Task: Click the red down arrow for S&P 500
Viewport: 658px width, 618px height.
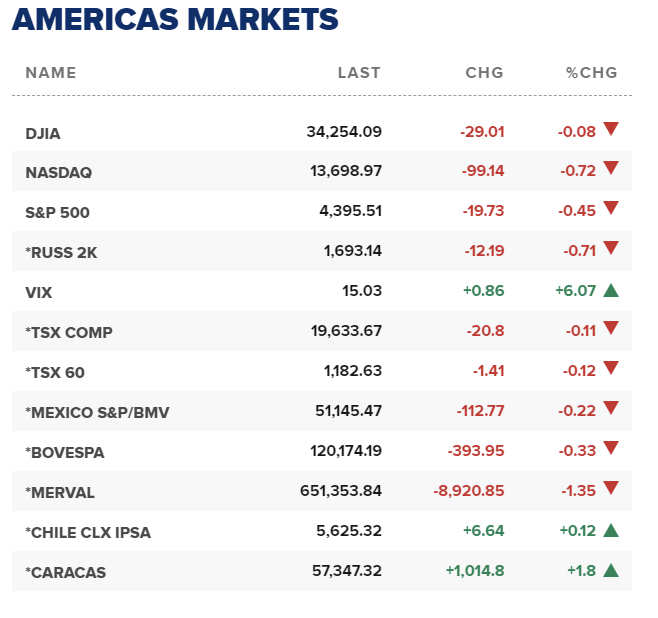Action: coord(611,209)
